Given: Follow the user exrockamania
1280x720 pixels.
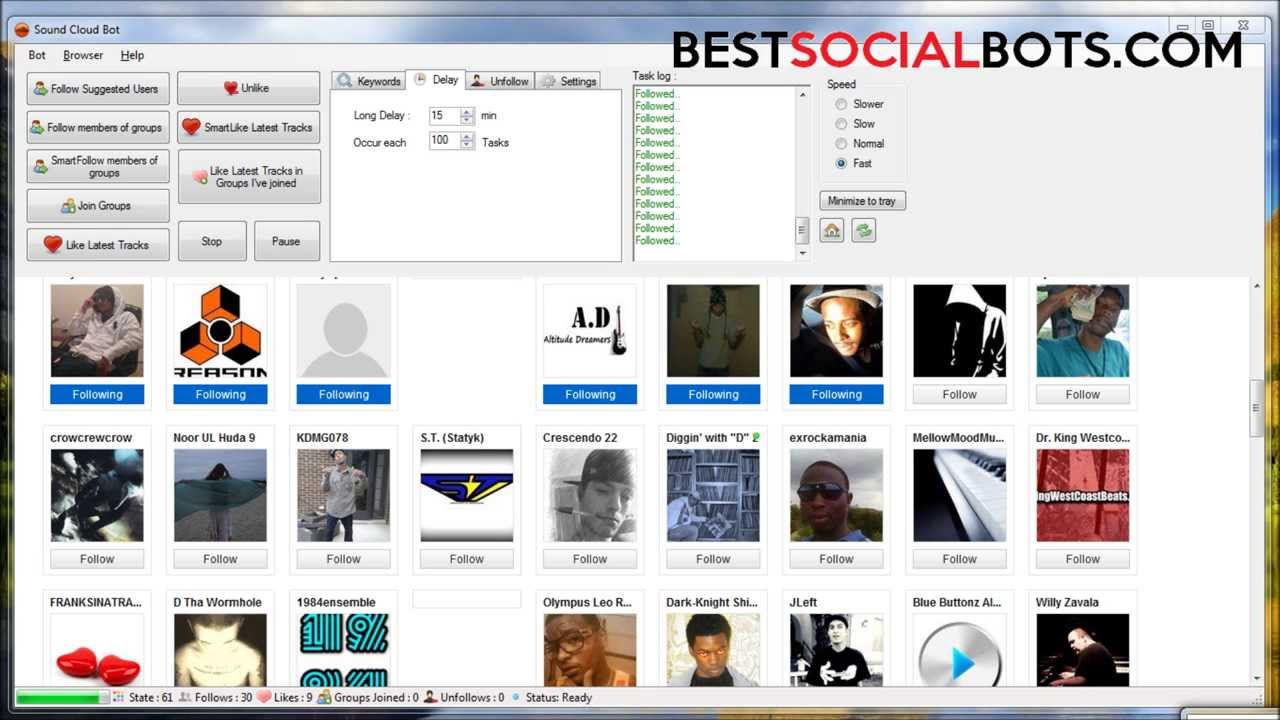Looking at the screenshot, I should coord(836,559).
